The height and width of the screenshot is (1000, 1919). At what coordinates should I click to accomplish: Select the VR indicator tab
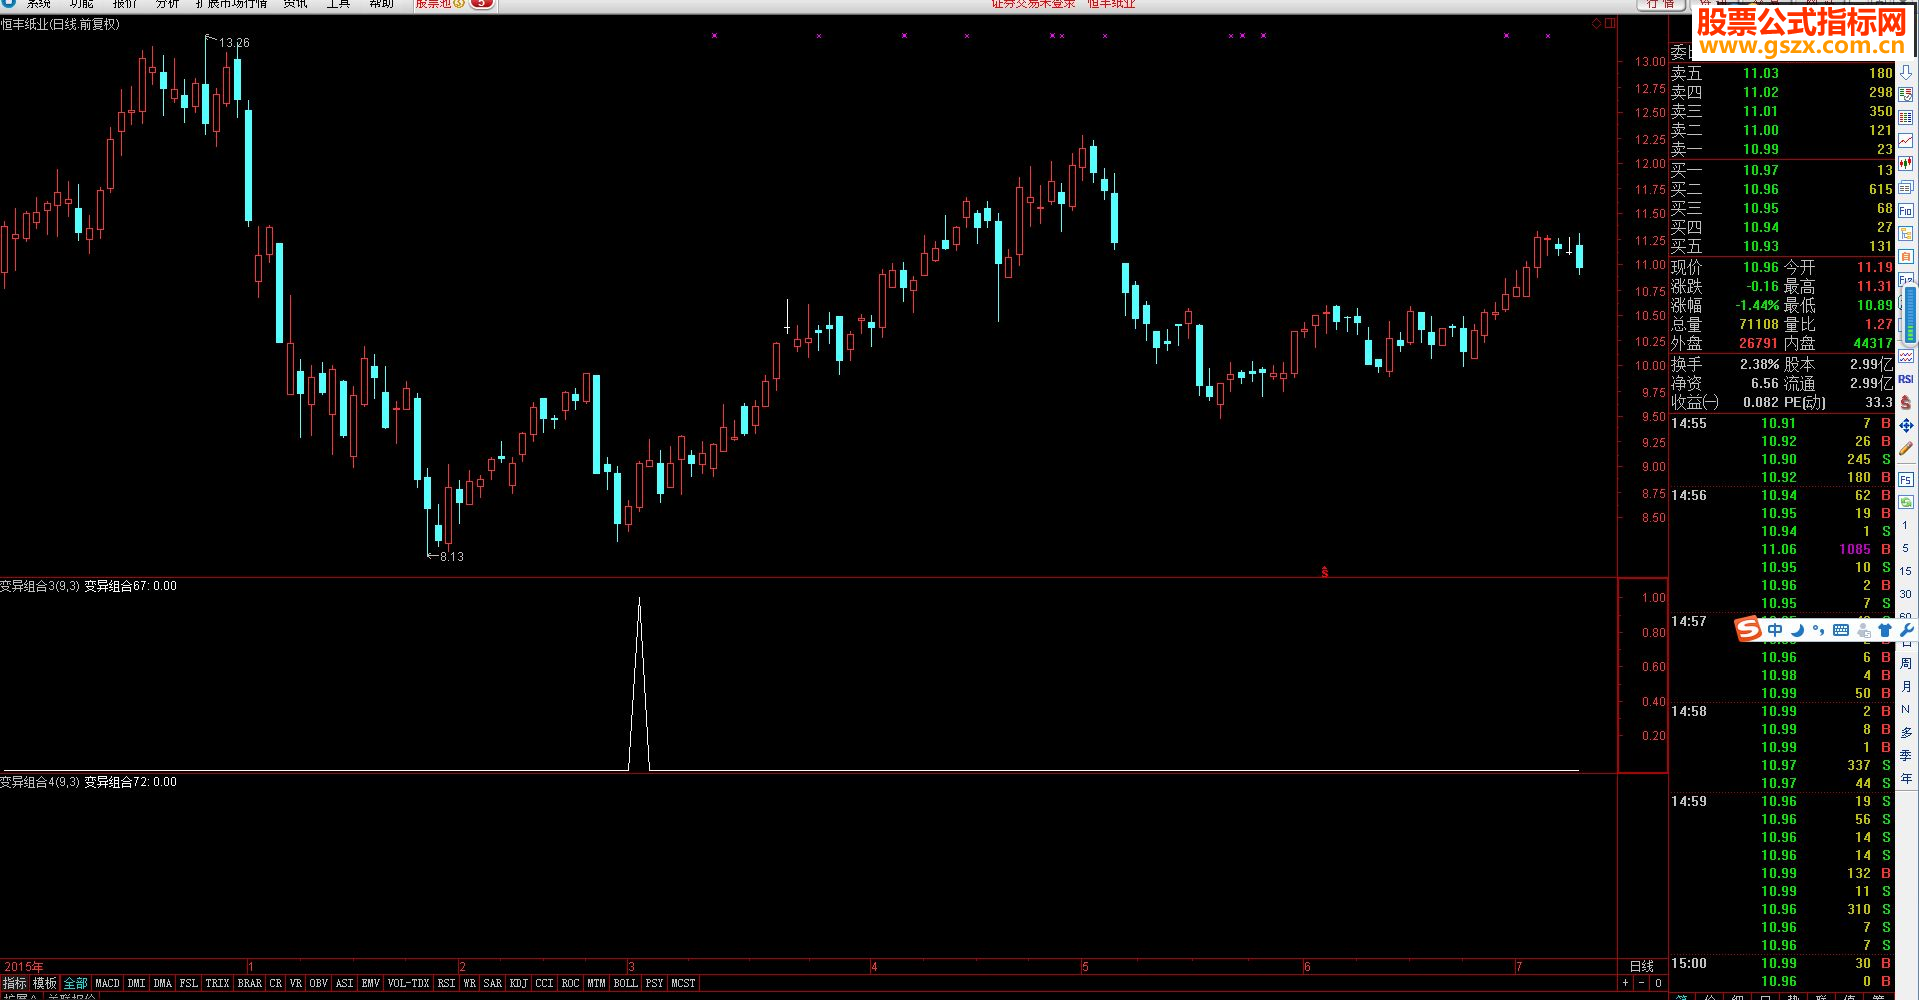pos(296,984)
